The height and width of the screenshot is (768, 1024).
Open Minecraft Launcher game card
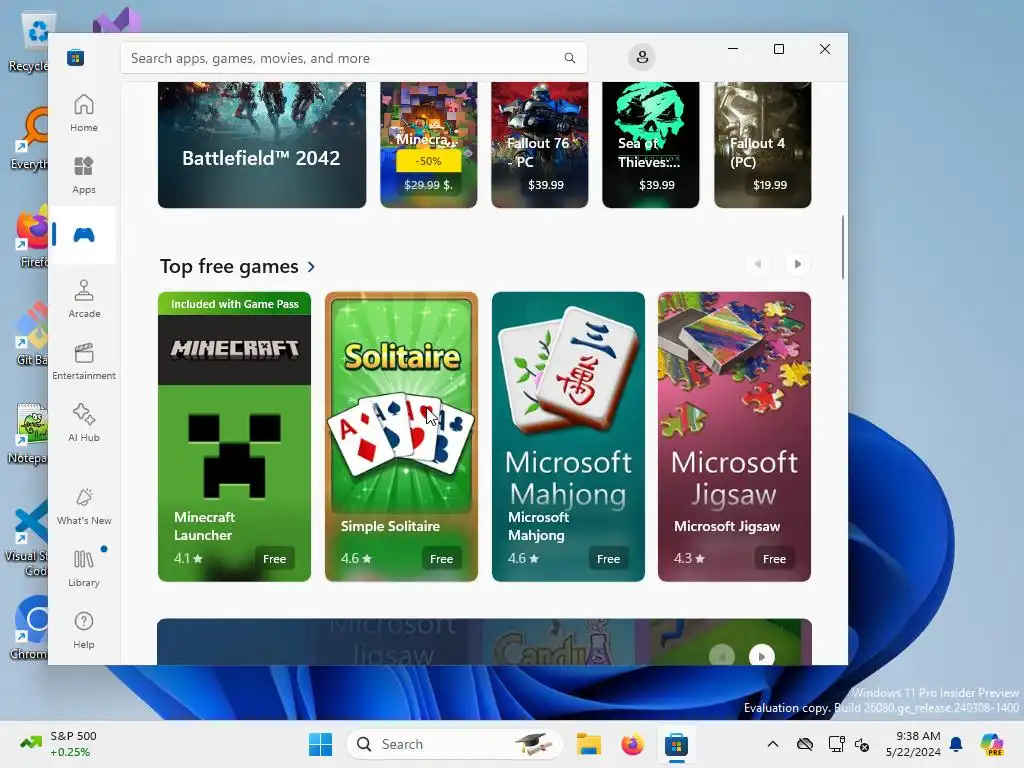coord(234,436)
